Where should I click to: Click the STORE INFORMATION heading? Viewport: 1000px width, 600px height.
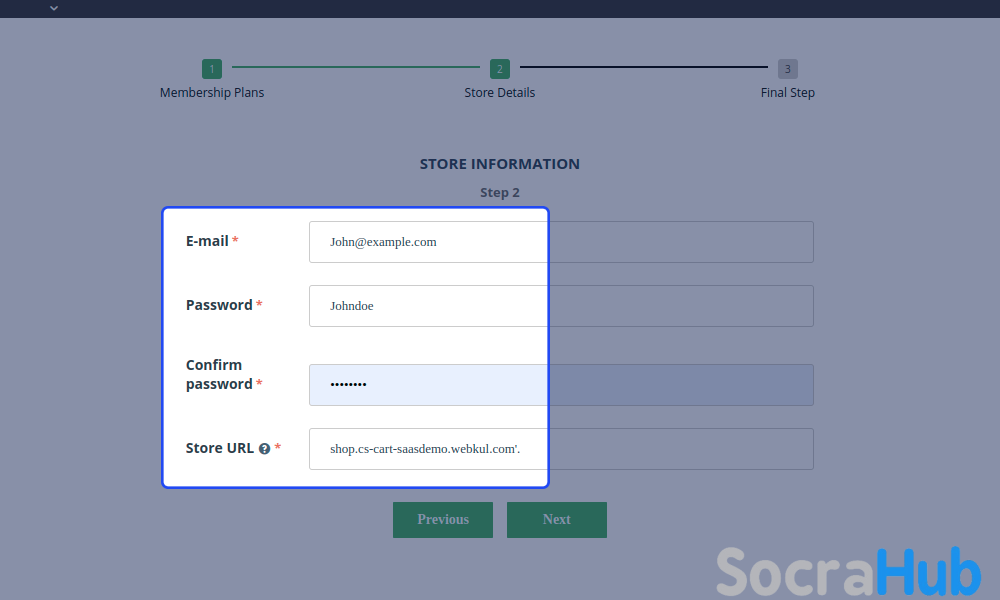click(500, 164)
